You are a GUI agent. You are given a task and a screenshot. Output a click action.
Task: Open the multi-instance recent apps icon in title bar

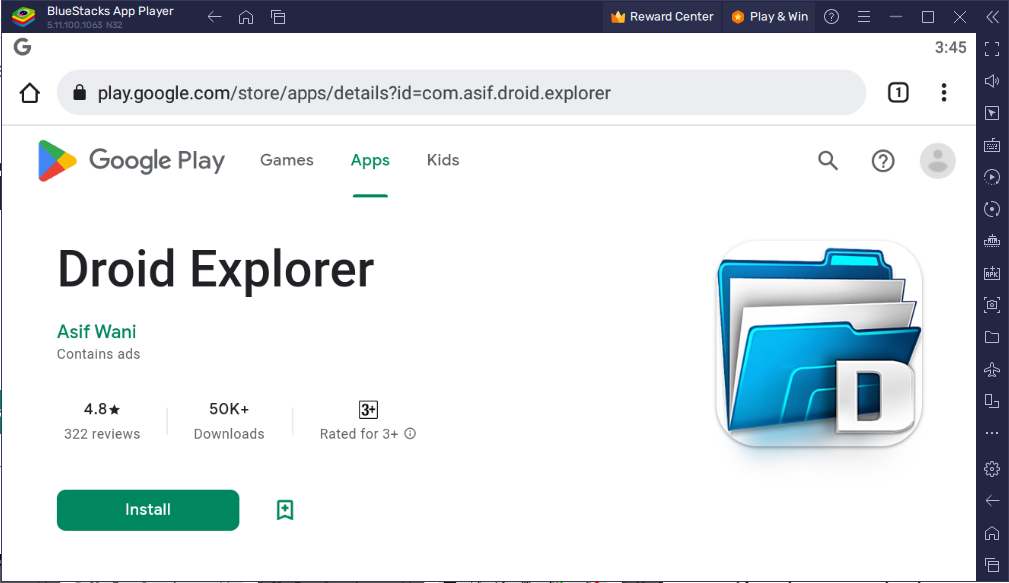click(278, 17)
